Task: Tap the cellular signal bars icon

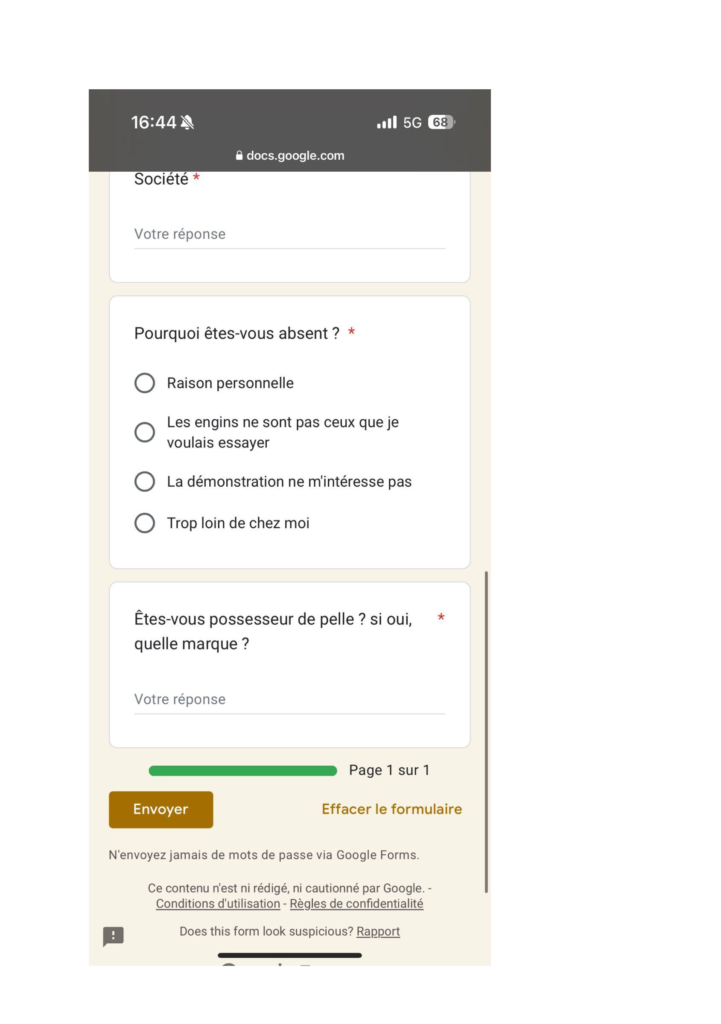Action: pos(387,122)
